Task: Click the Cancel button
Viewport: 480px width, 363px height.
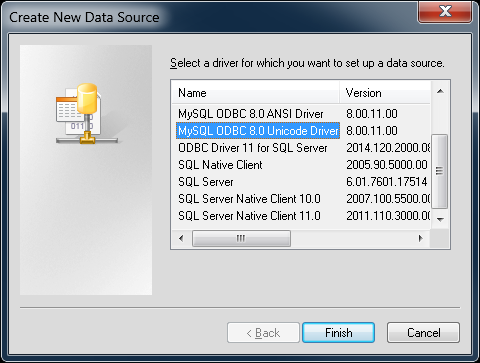Action: (424, 333)
